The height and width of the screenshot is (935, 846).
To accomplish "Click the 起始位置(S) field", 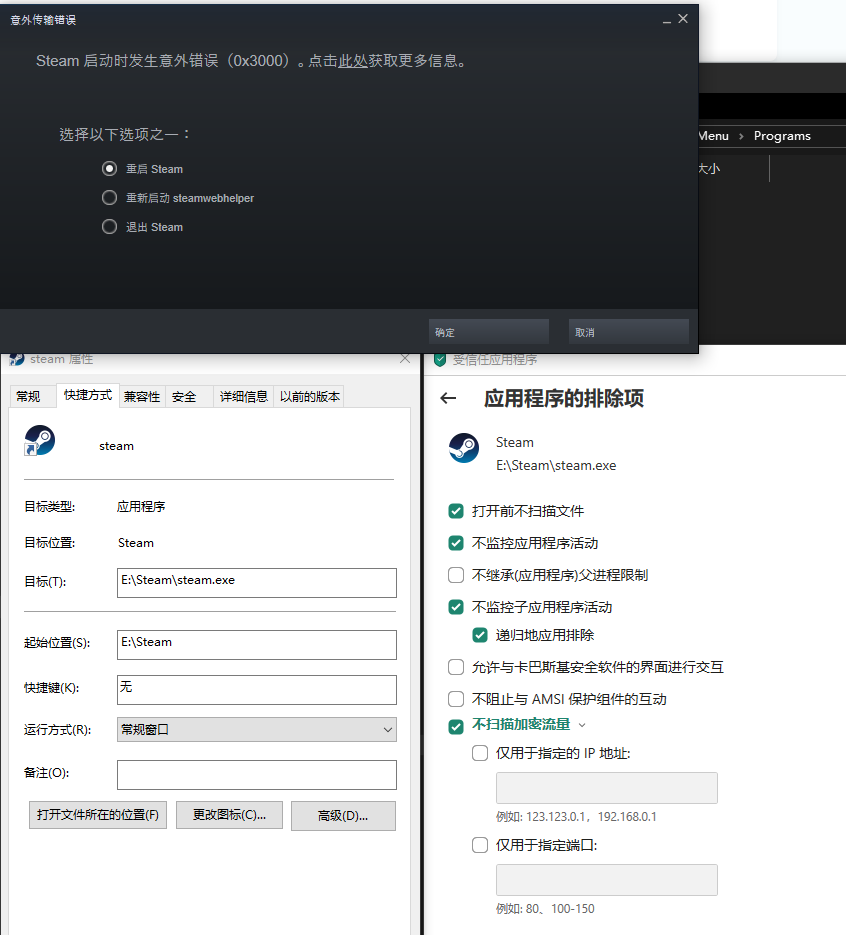I will tap(256, 645).
